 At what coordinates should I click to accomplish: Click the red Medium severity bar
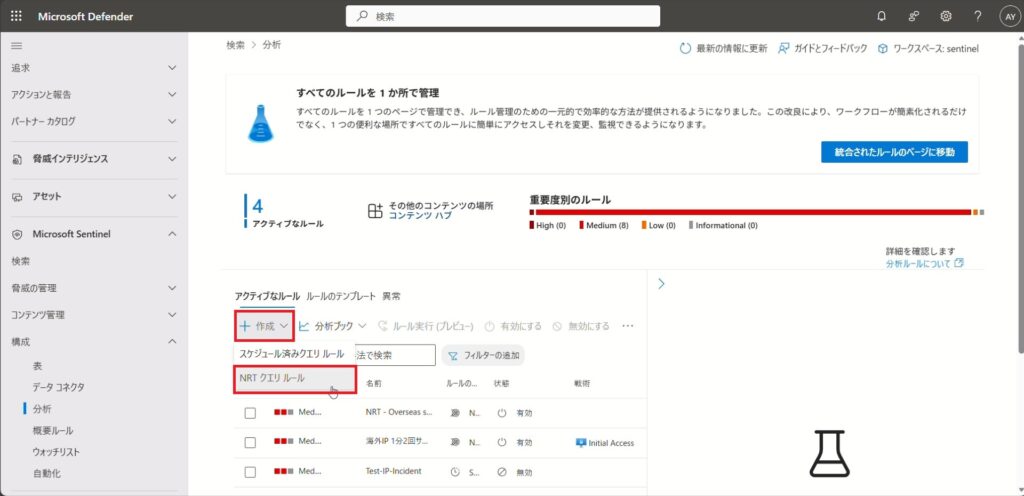point(750,212)
